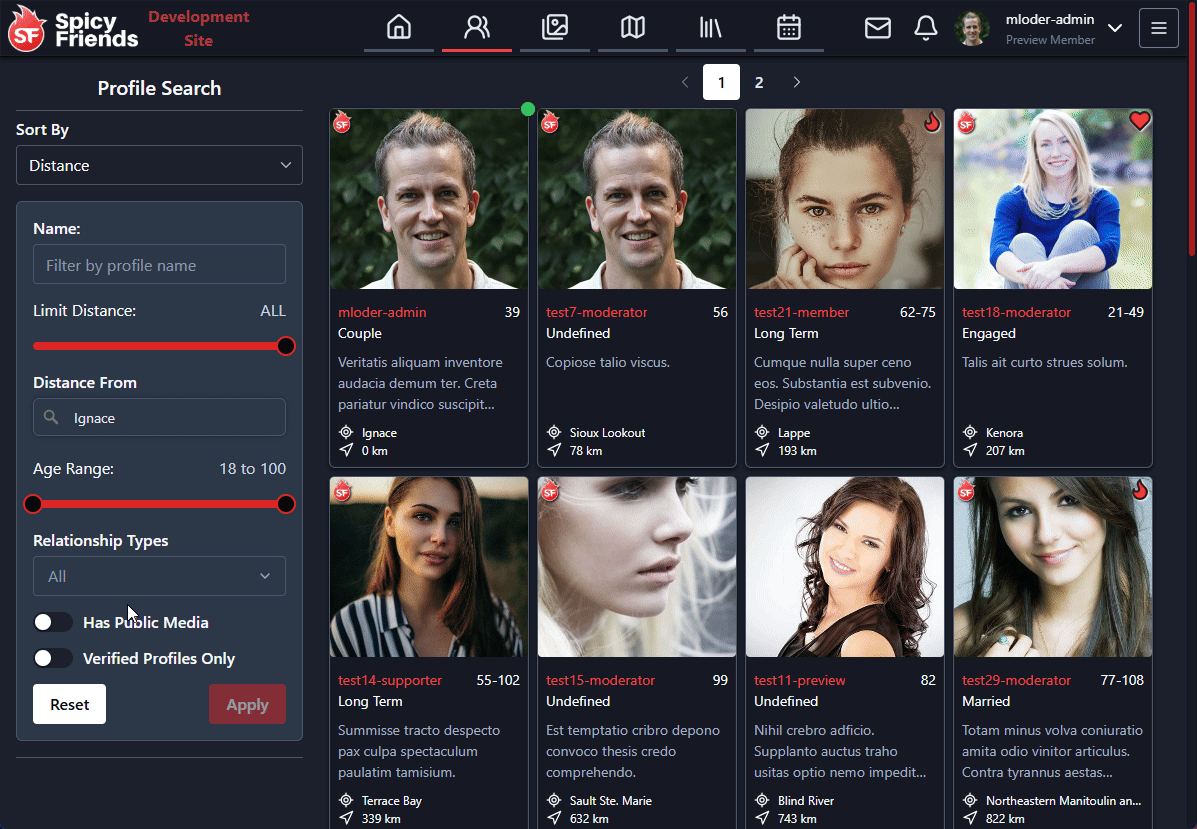Open the library icon in navbar
The image size is (1197, 829).
(711, 28)
